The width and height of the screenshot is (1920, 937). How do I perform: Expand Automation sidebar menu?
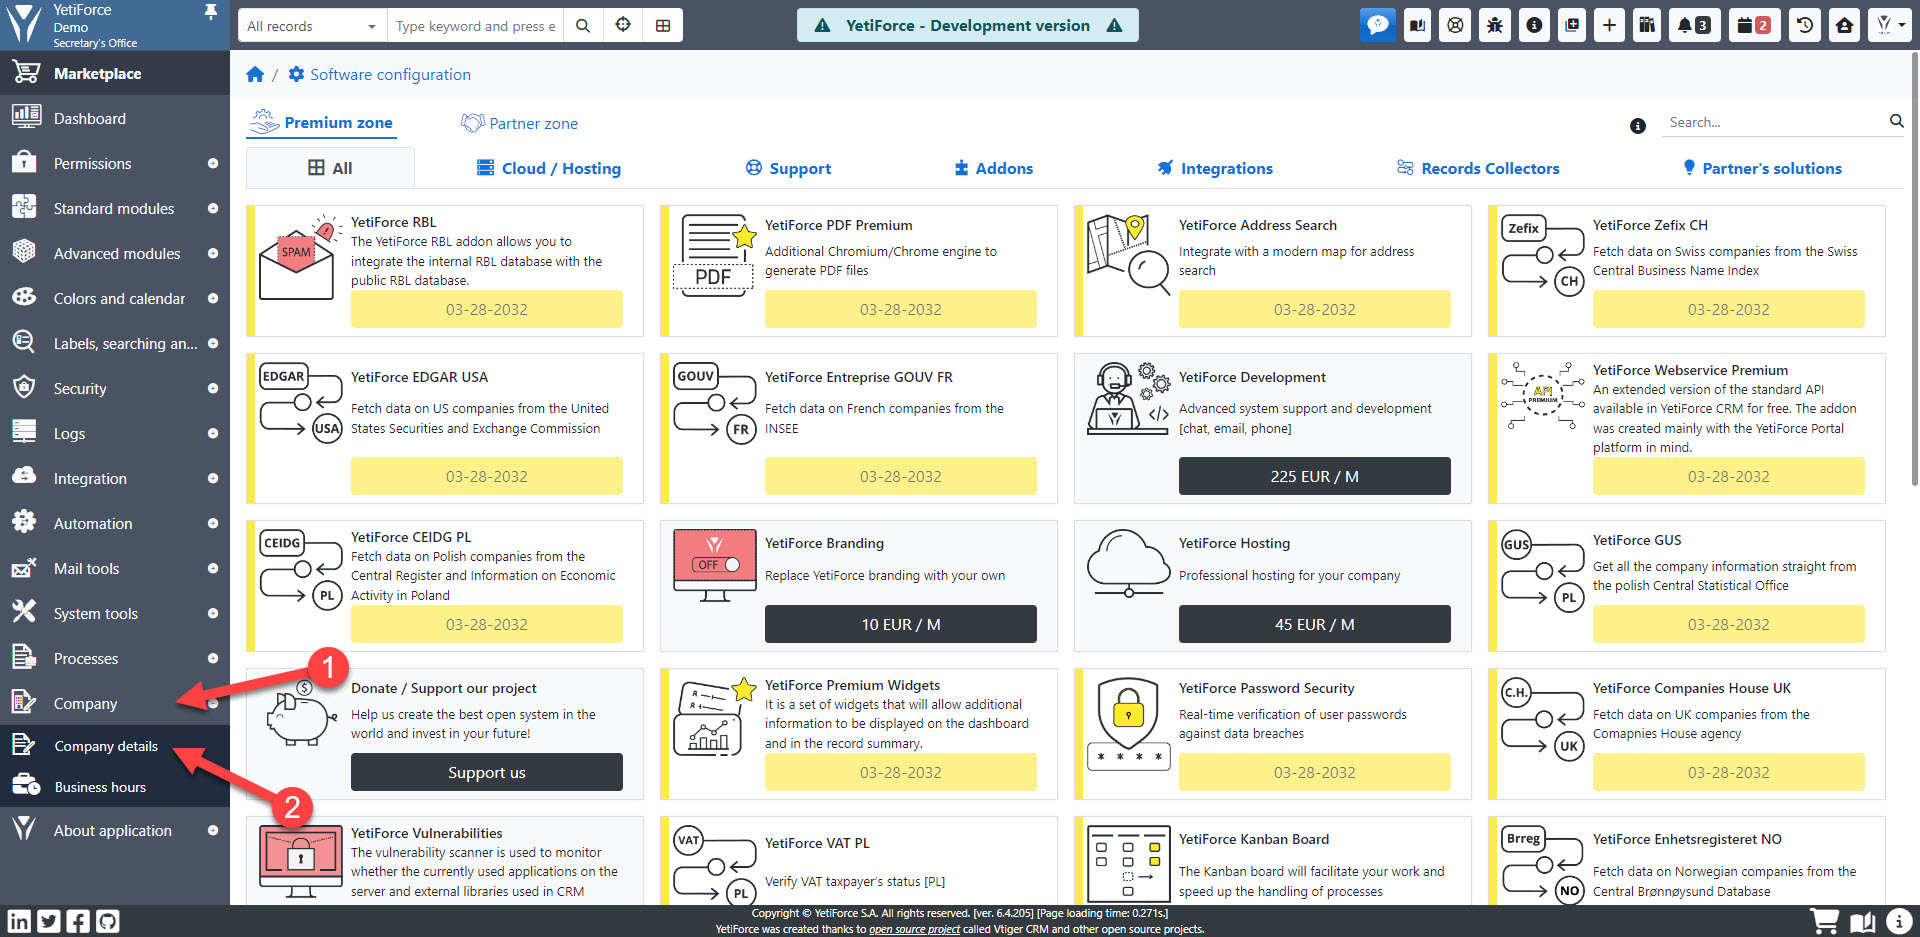pos(115,524)
